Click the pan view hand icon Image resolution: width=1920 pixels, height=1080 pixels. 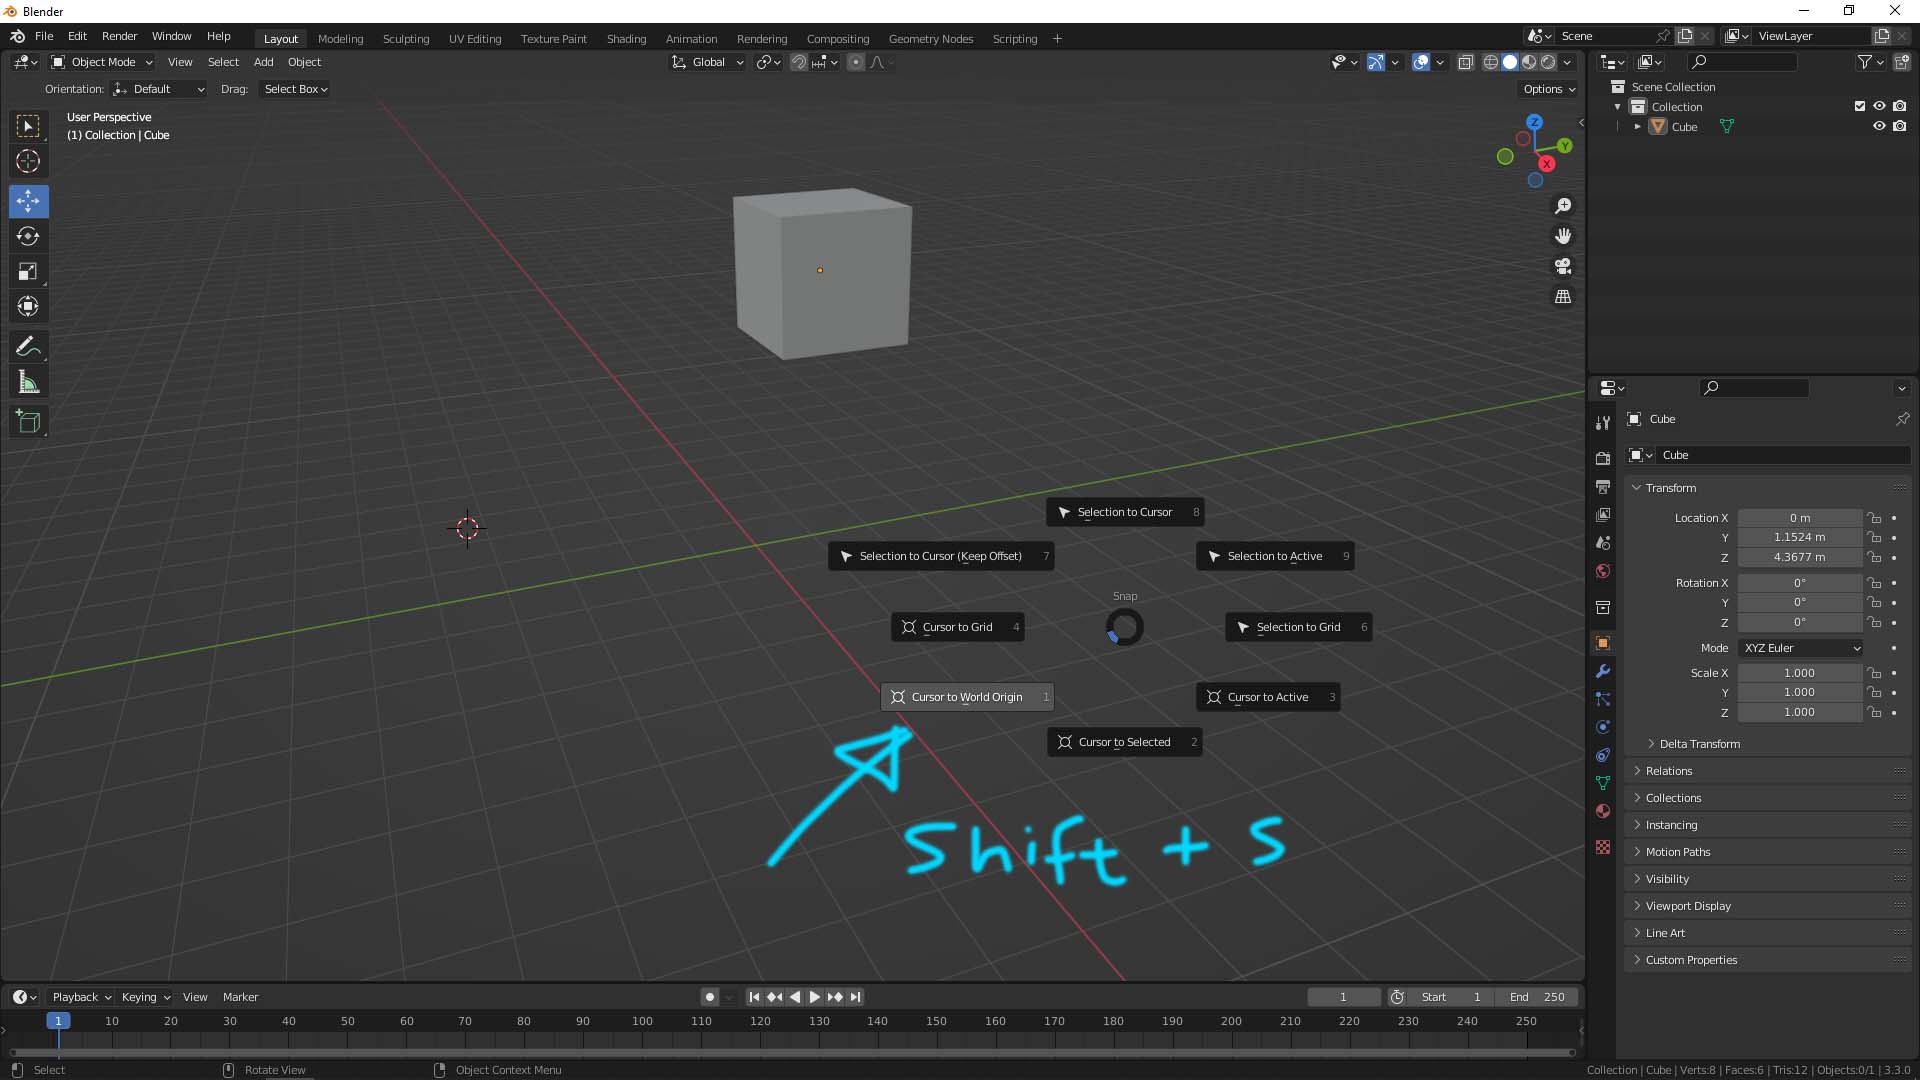[x=1563, y=236]
